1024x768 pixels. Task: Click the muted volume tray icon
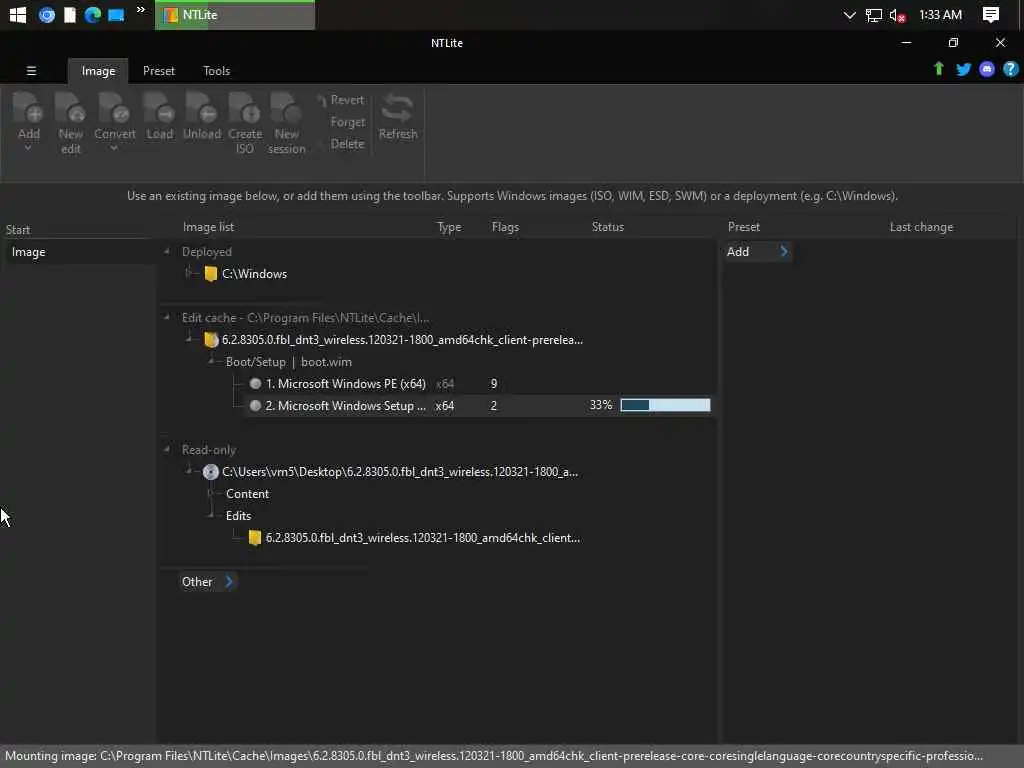(897, 15)
